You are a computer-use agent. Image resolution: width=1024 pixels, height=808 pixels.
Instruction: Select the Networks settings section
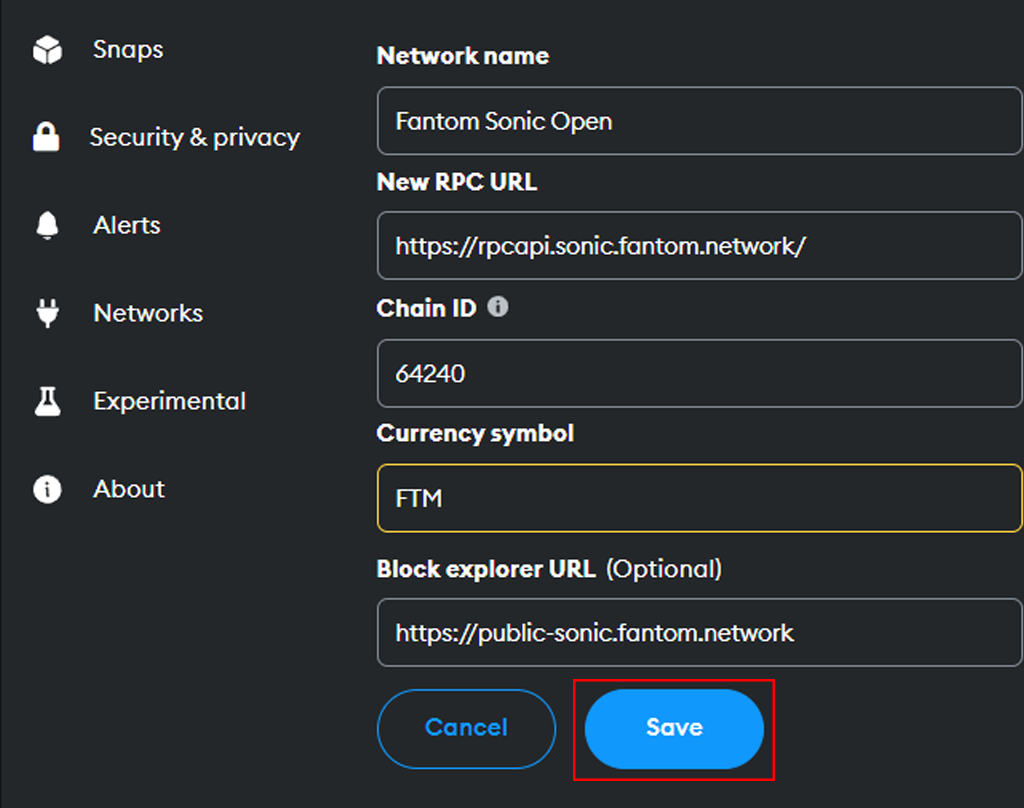point(148,313)
